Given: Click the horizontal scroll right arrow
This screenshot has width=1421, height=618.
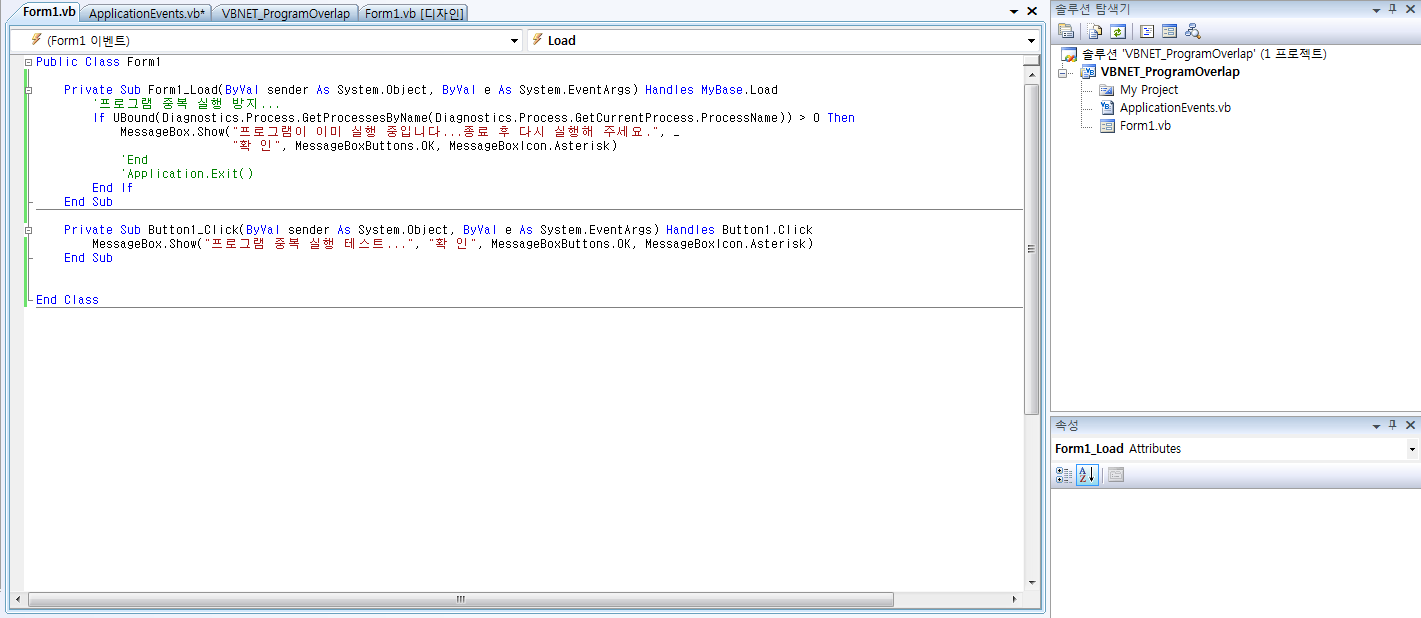Looking at the screenshot, I should pos(1014,600).
